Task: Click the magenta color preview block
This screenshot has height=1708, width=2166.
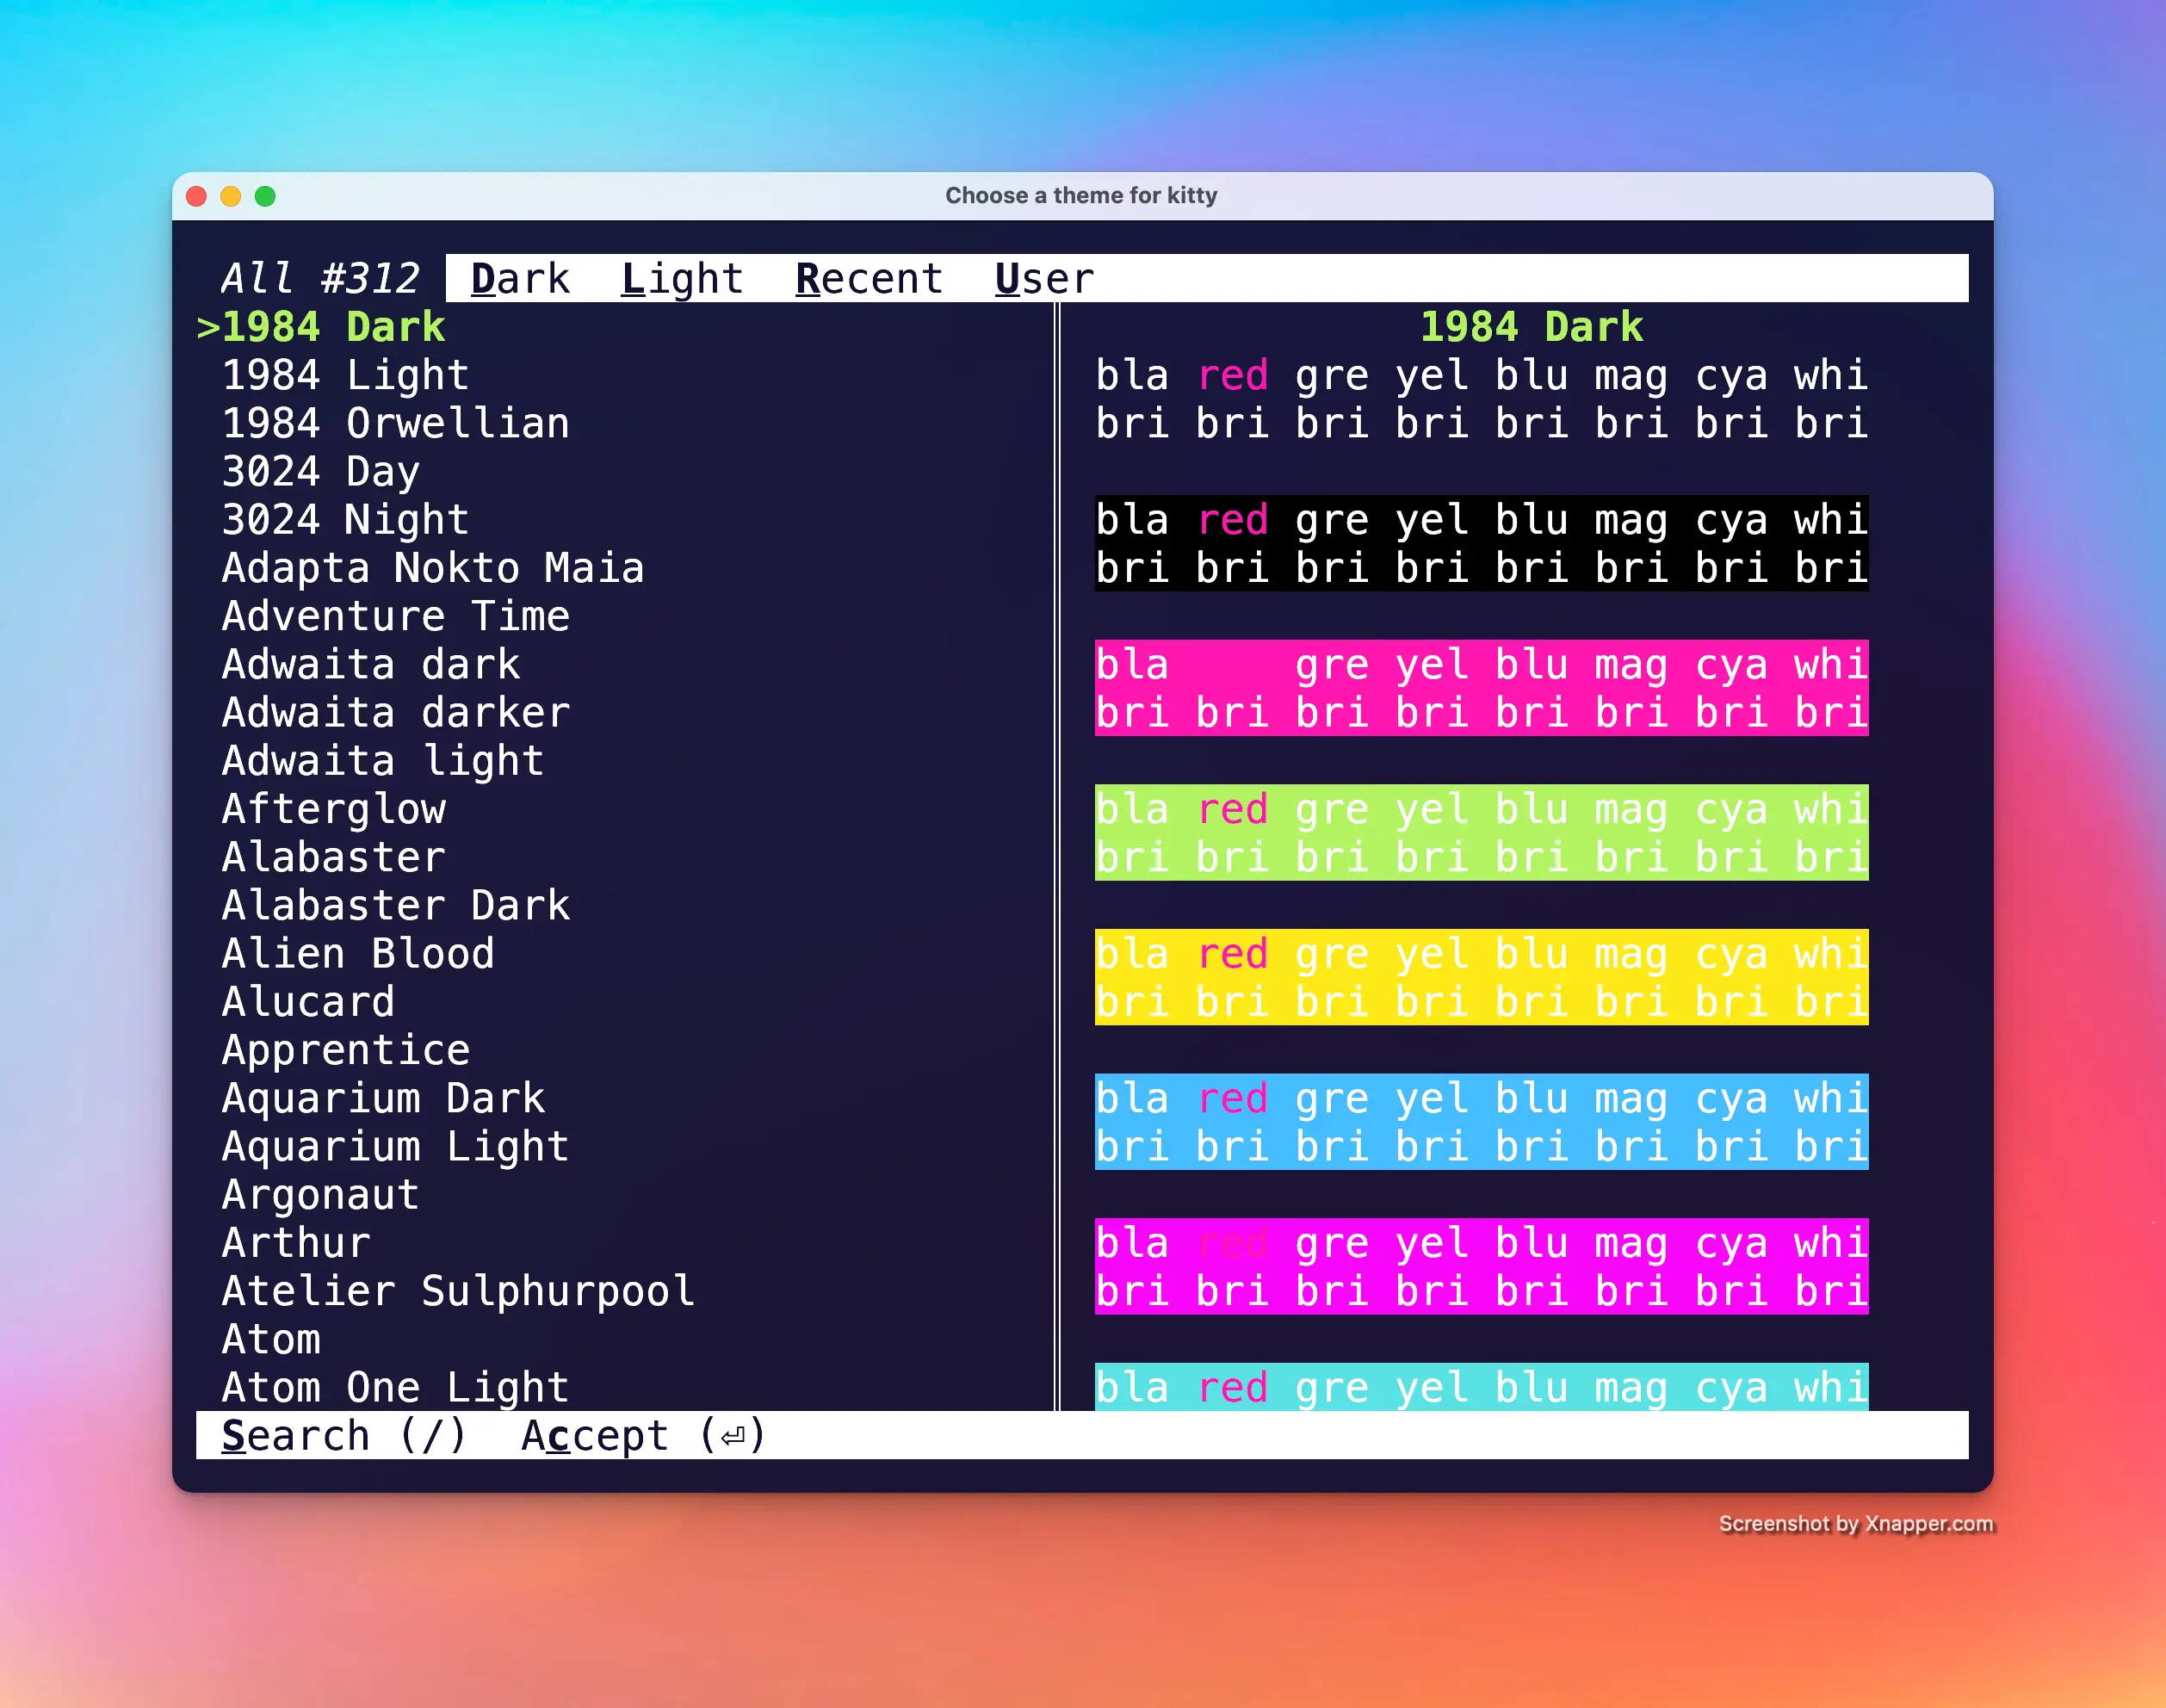Action: (1481, 1266)
